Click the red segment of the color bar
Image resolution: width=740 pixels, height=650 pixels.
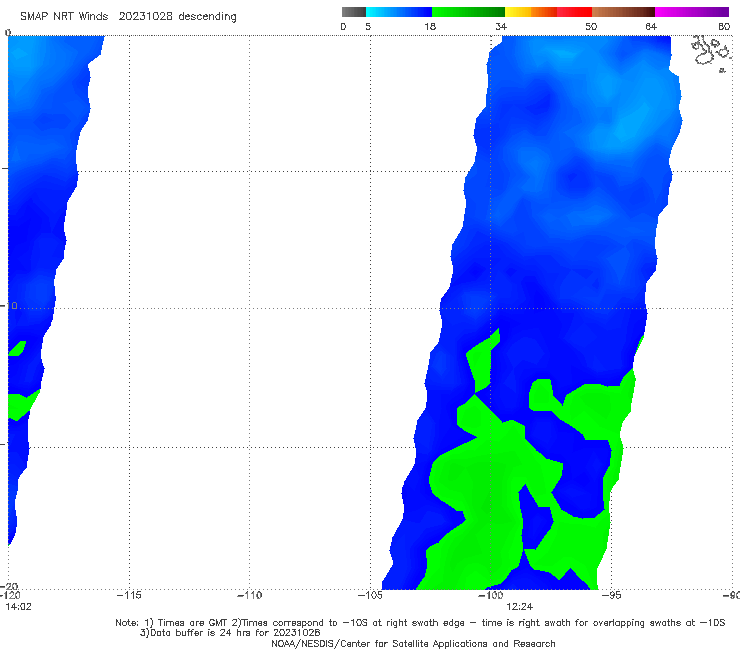tap(574, 12)
